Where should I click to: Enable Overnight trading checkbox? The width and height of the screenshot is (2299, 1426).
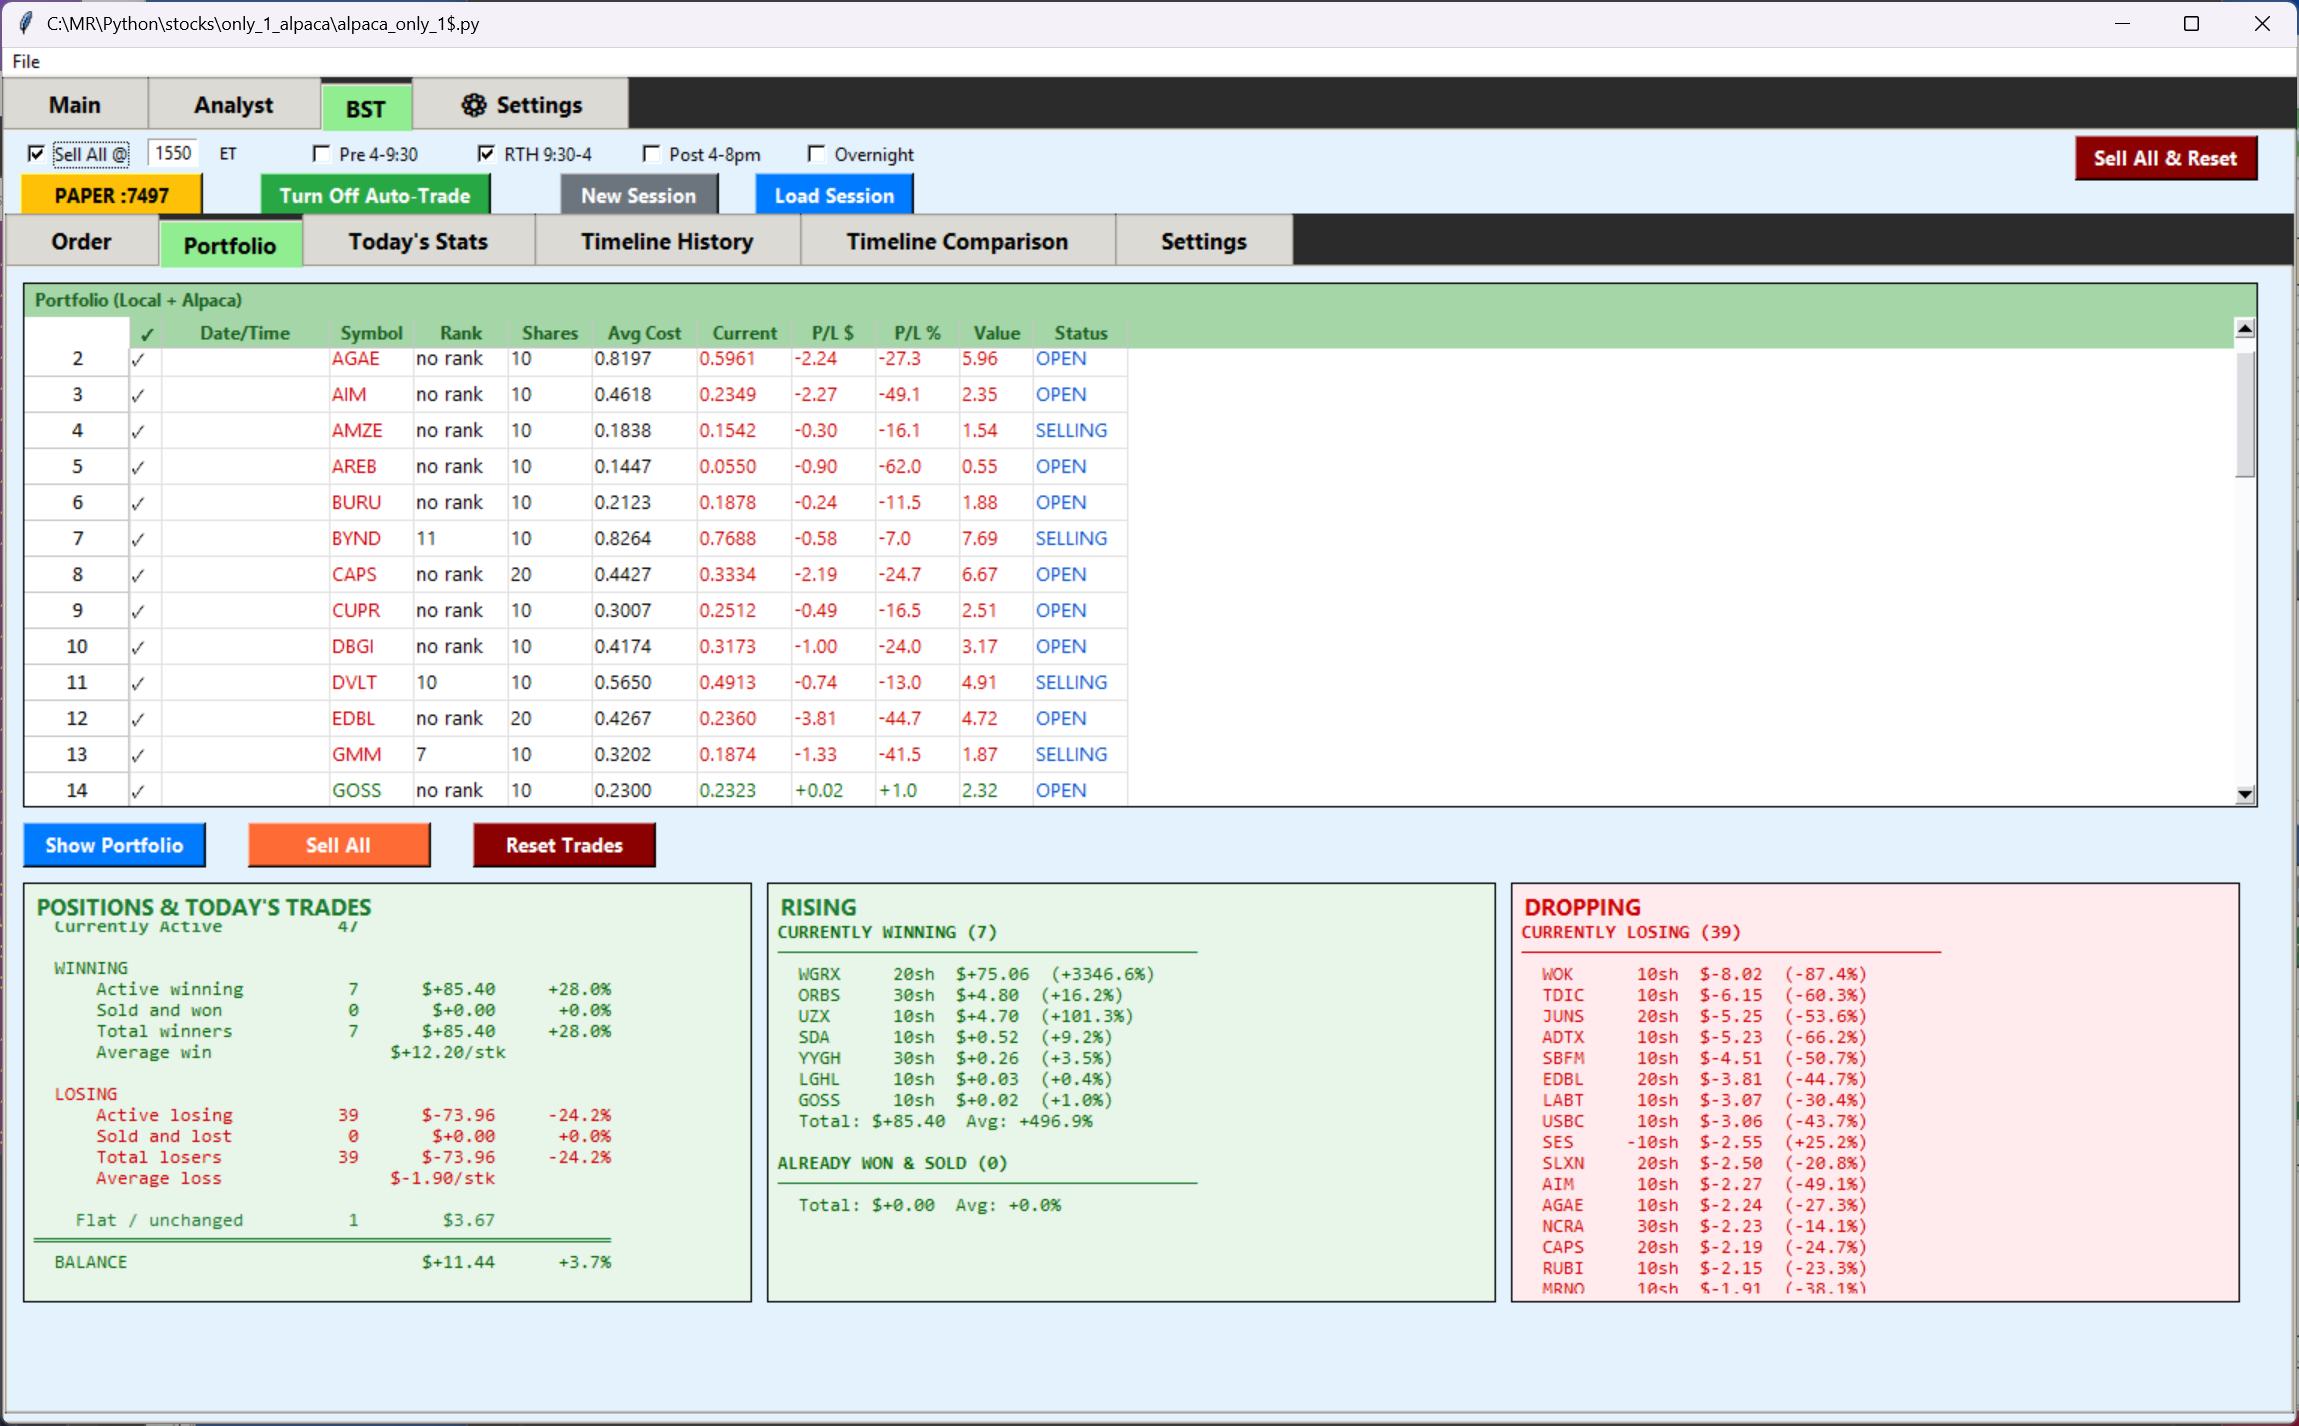point(816,154)
